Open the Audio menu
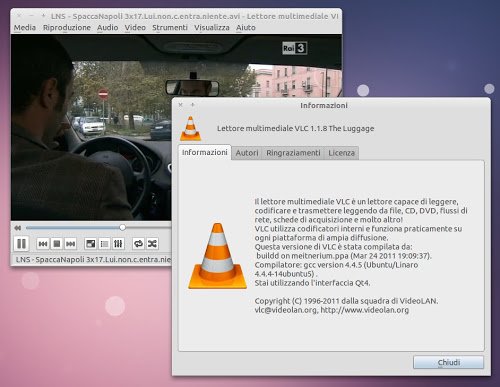 pos(108,27)
